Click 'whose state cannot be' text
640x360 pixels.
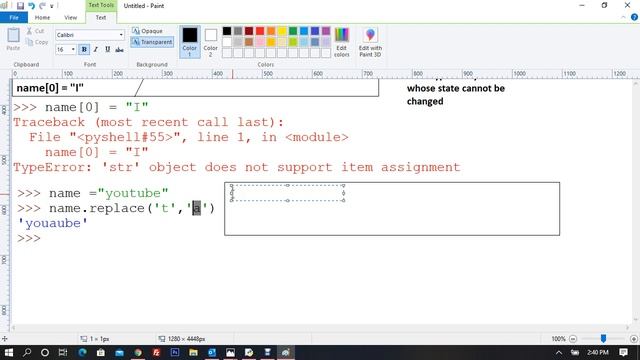pos(456,88)
